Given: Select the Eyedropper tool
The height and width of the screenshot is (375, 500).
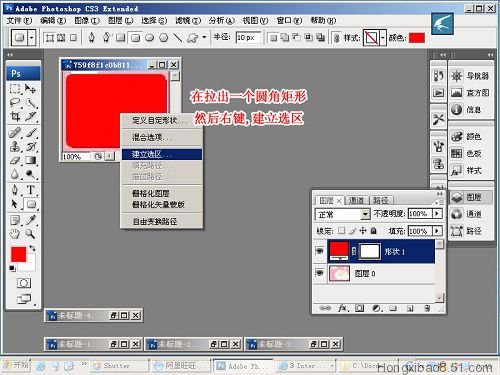Looking at the screenshot, I should 31,220.
